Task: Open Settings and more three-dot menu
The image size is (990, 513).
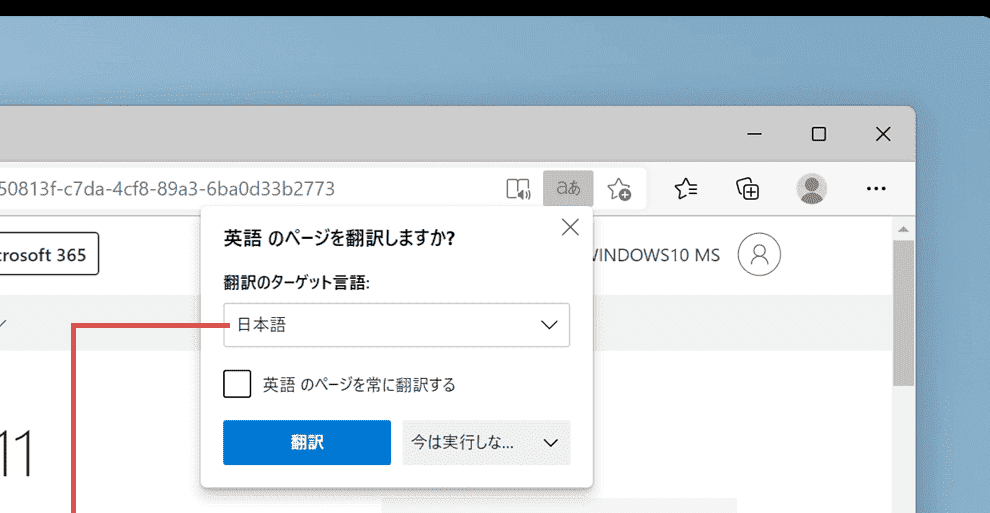Action: (876, 188)
